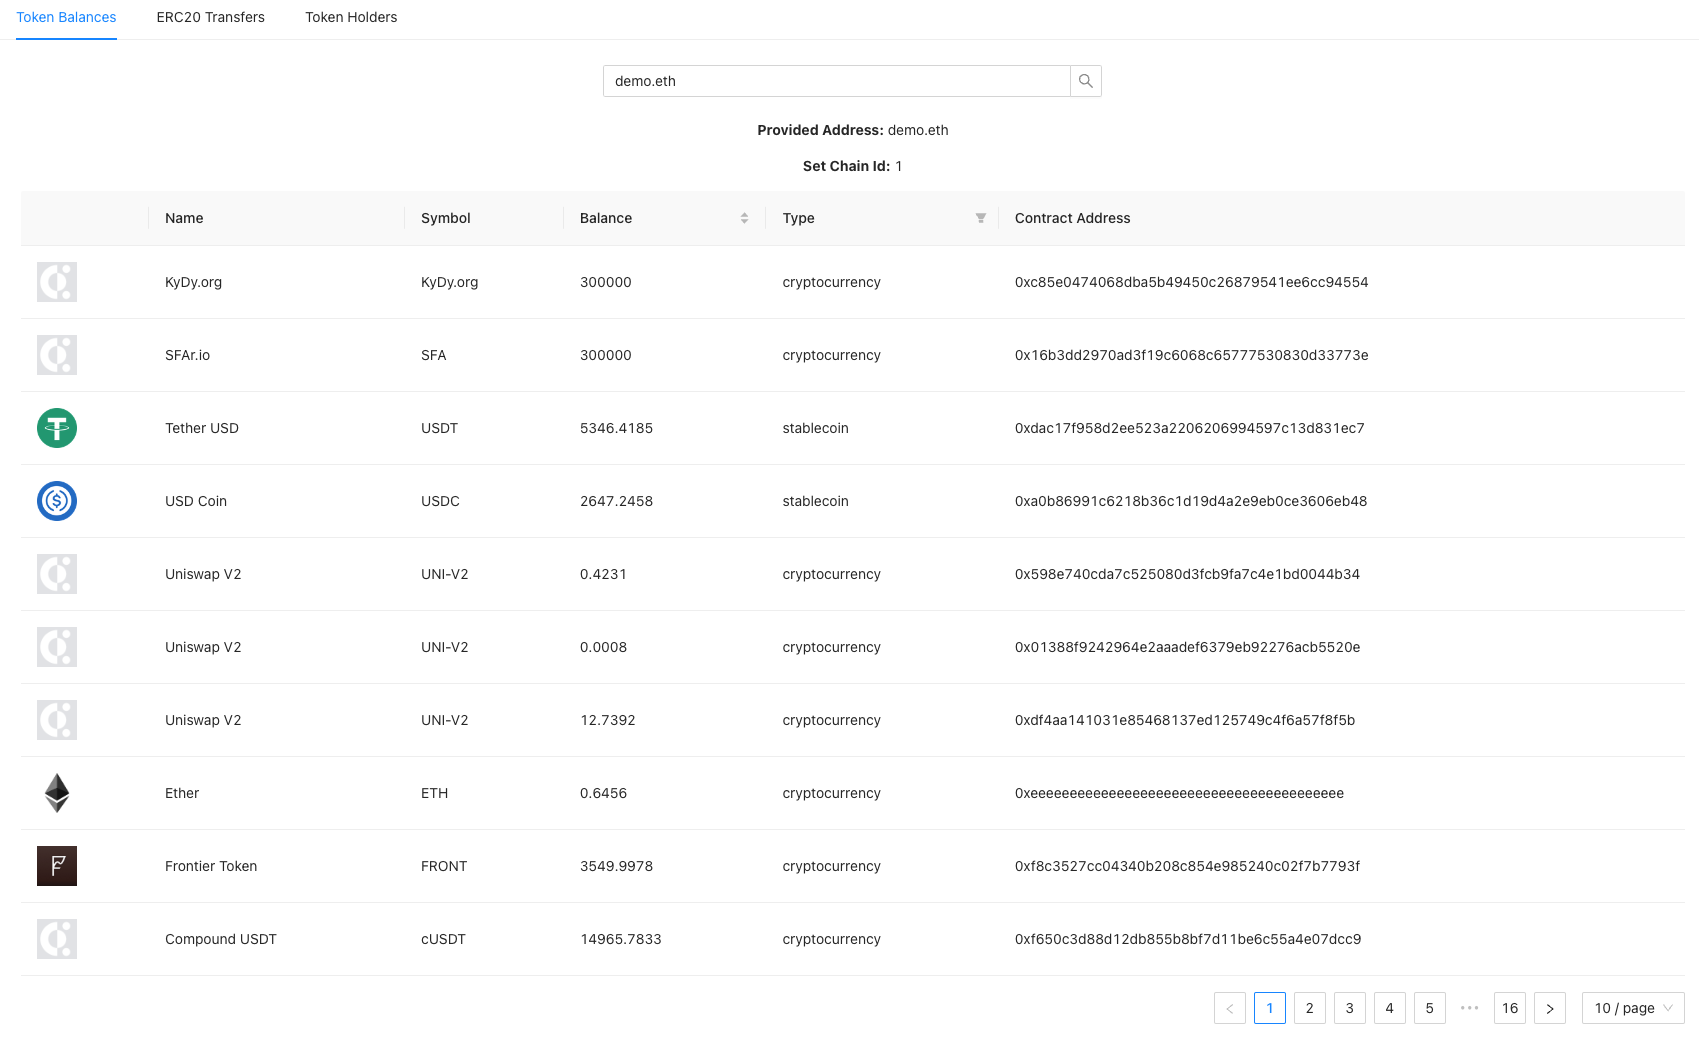Click the FRONT symbol cell
This screenshot has width=1699, height=1037.
(444, 866)
